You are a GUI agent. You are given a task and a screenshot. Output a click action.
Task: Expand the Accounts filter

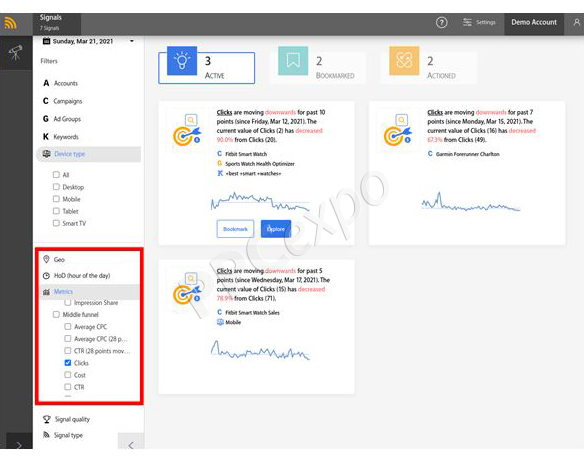(x=60, y=83)
